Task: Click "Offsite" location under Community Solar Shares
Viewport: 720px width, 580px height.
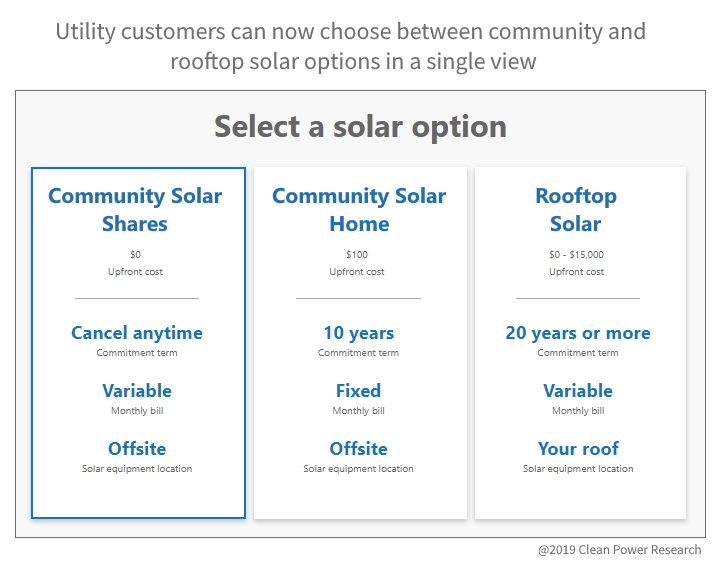Action: coord(137,449)
